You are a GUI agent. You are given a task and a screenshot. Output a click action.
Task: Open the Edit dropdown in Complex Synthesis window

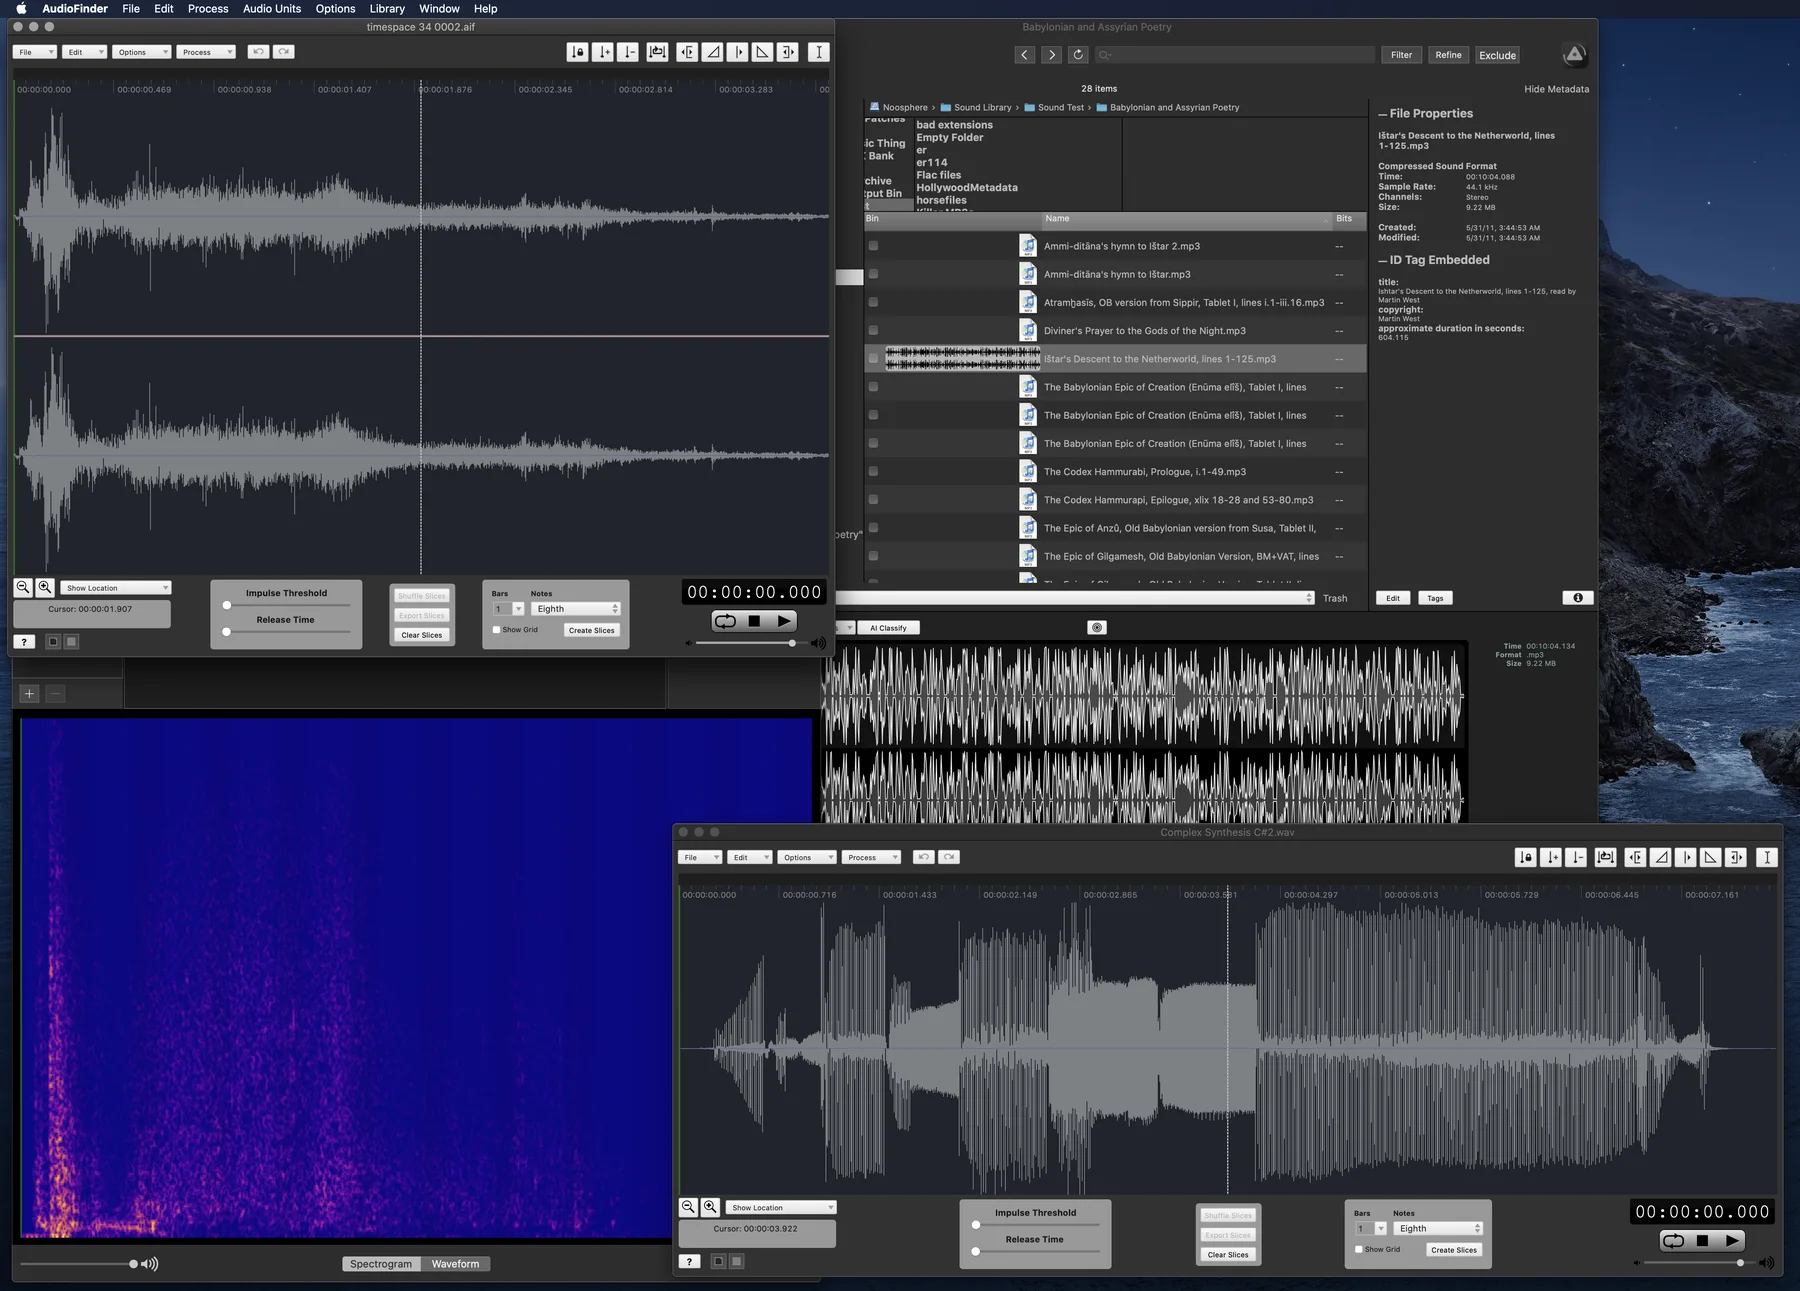click(x=750, y=857)
